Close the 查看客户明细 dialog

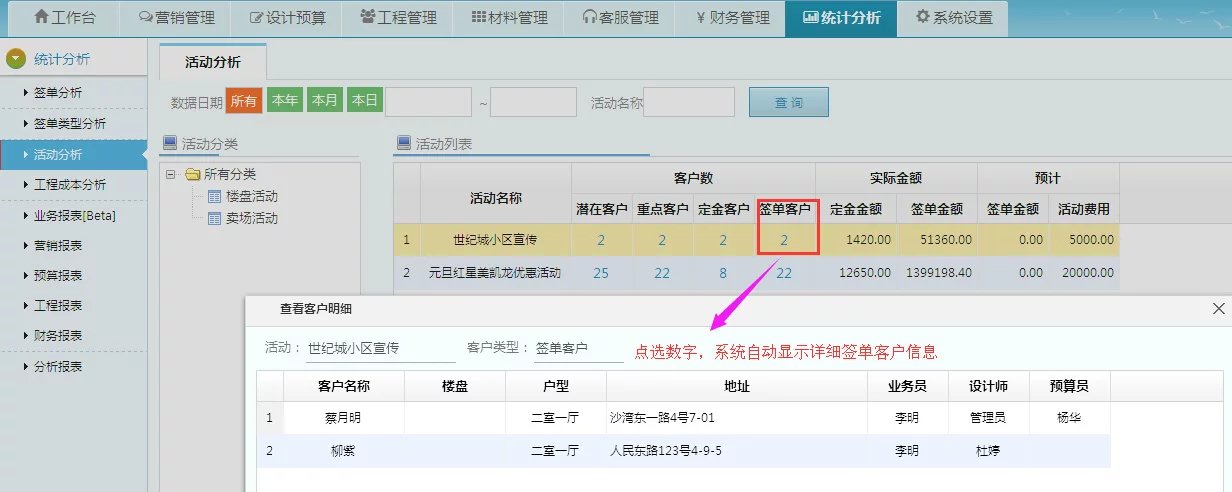tap(1216, 310)
